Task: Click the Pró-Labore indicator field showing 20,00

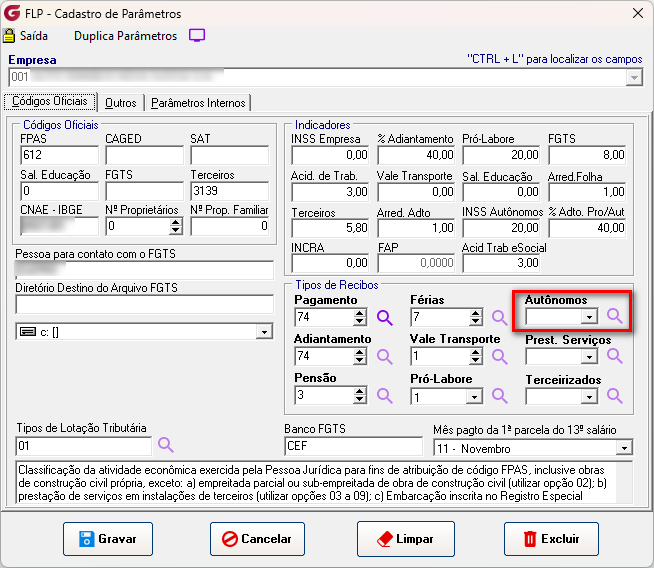Action: click(501, 155)
